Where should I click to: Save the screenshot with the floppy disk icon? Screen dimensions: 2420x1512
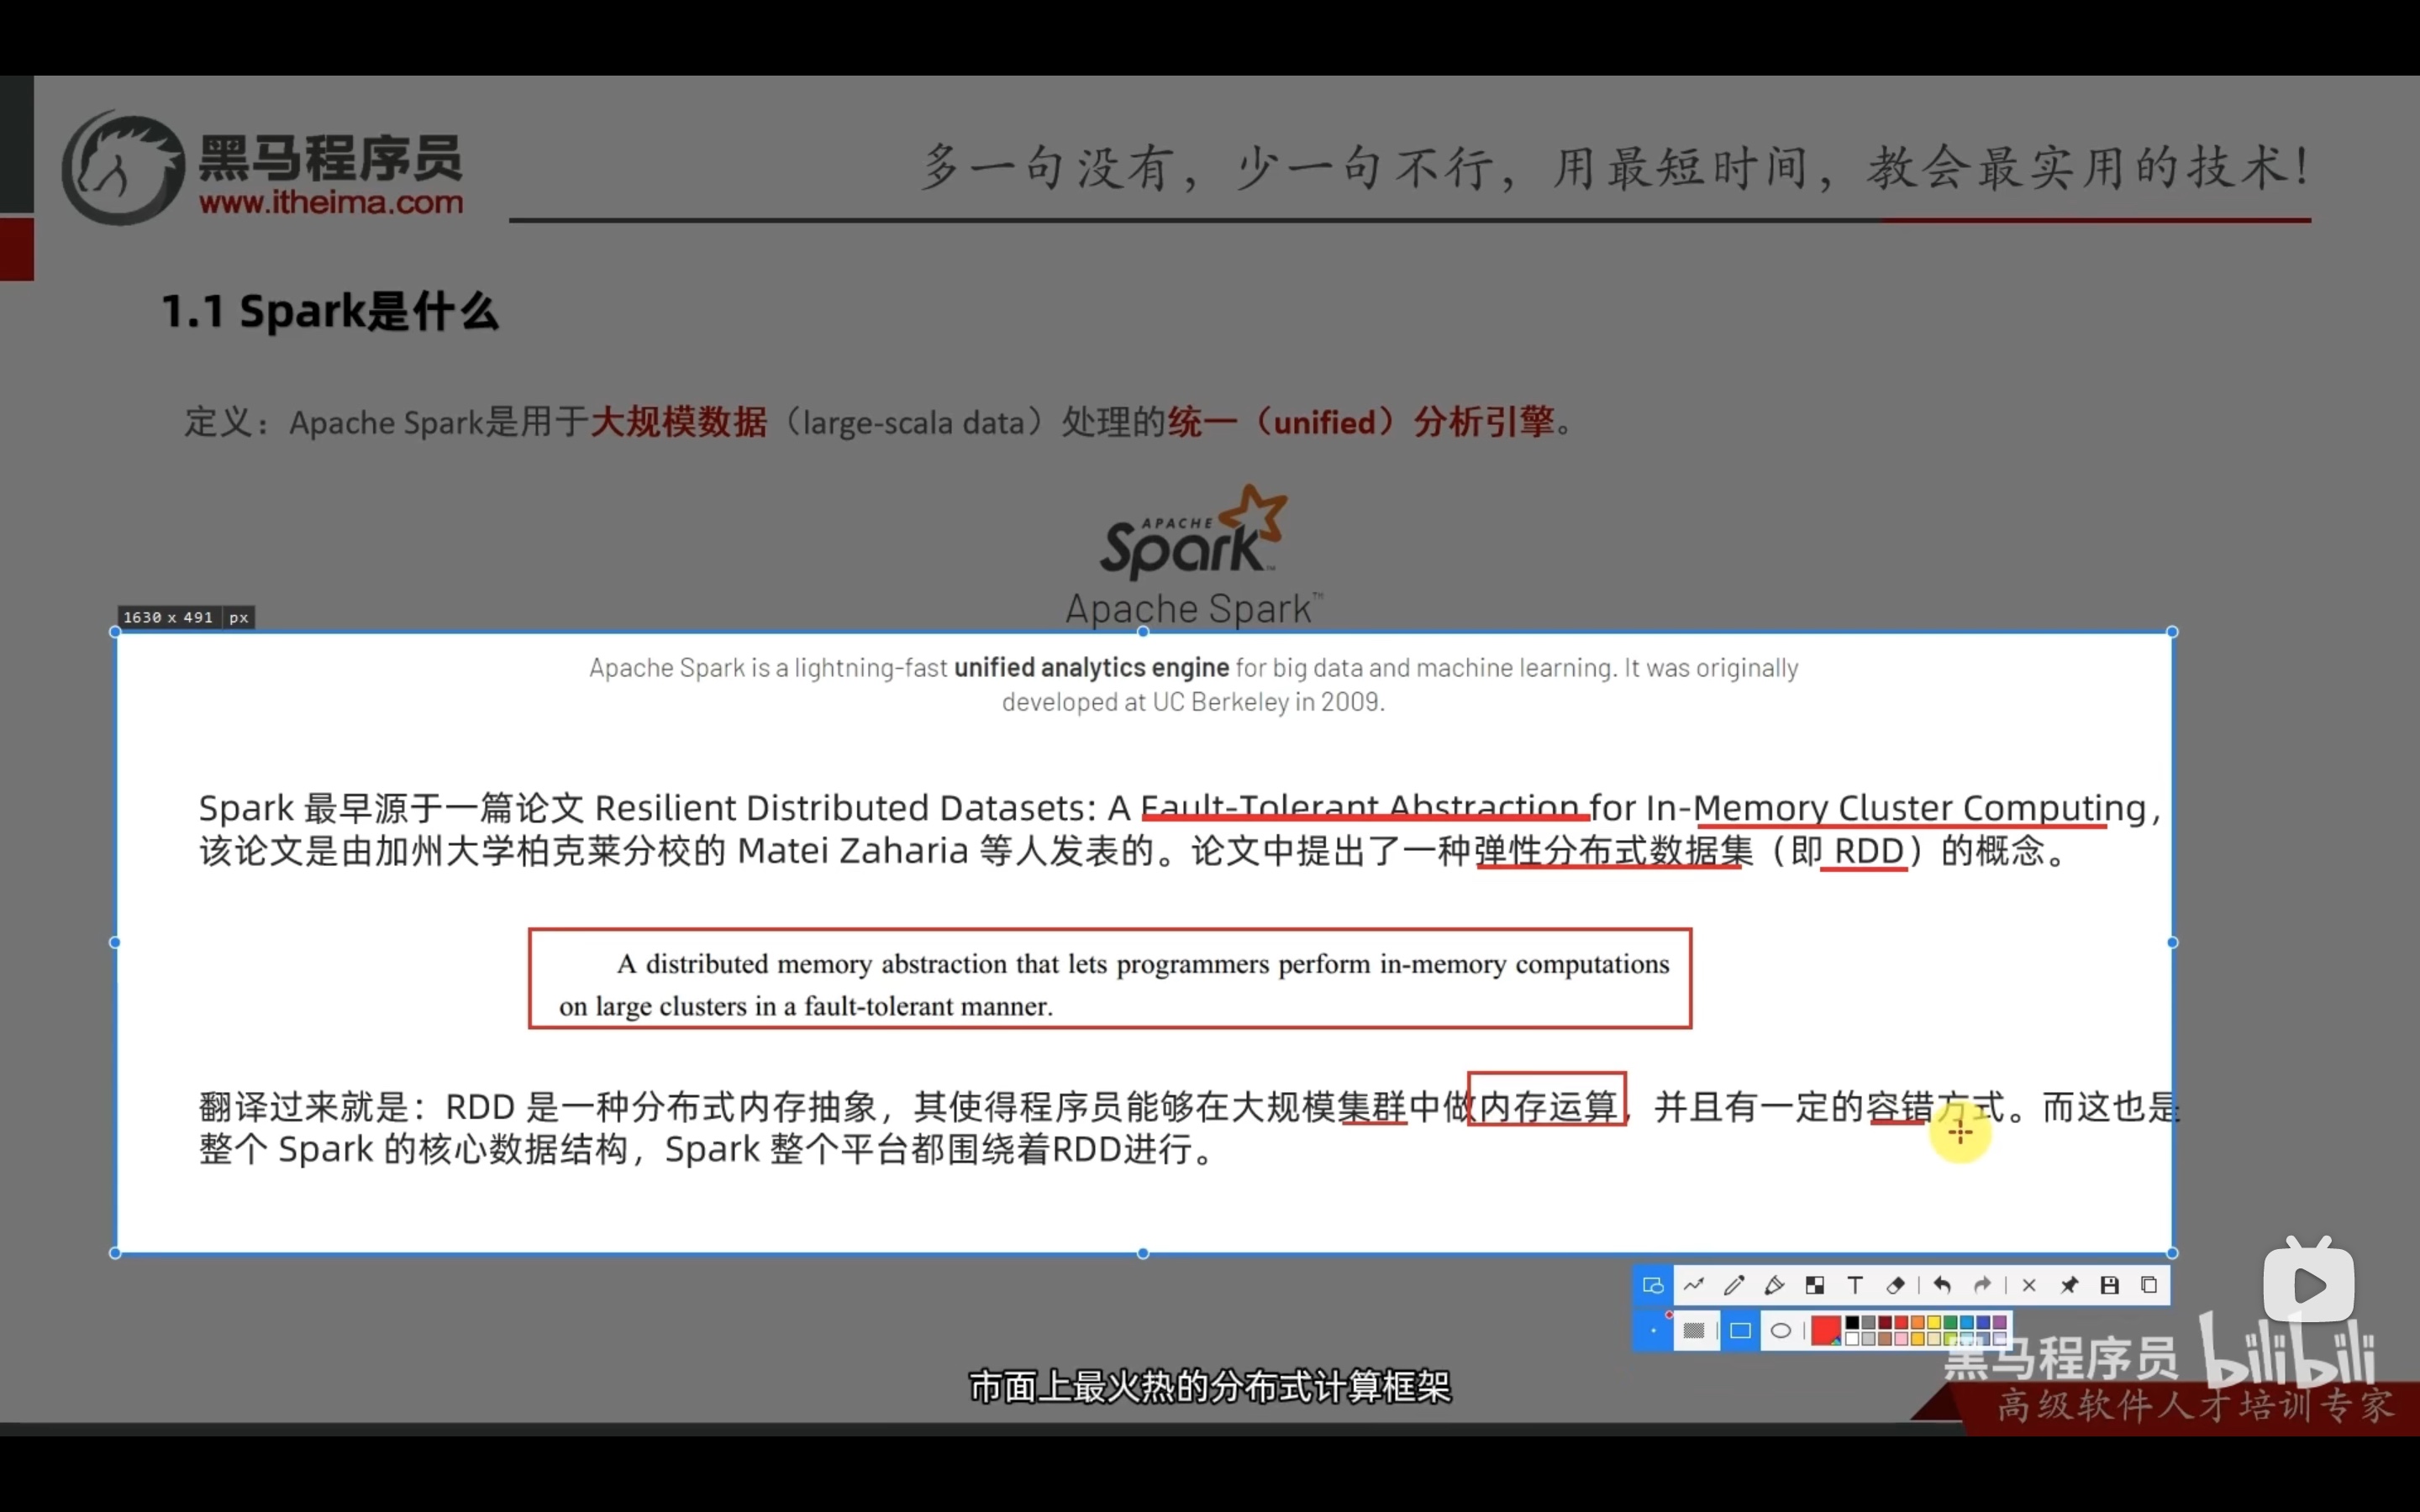[2110, 1285]
